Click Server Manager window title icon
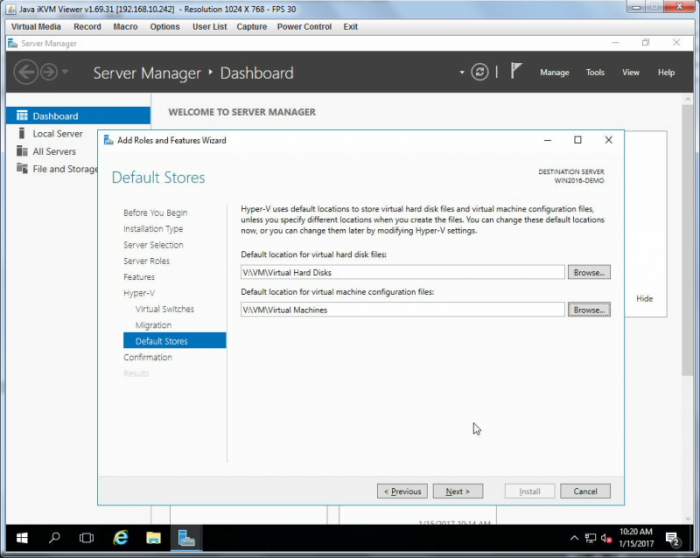 tap(12, 43)
